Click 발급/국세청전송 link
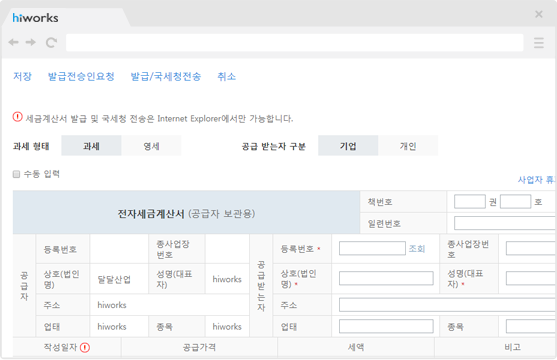This screenshot has width=557, height=360. 166,76
